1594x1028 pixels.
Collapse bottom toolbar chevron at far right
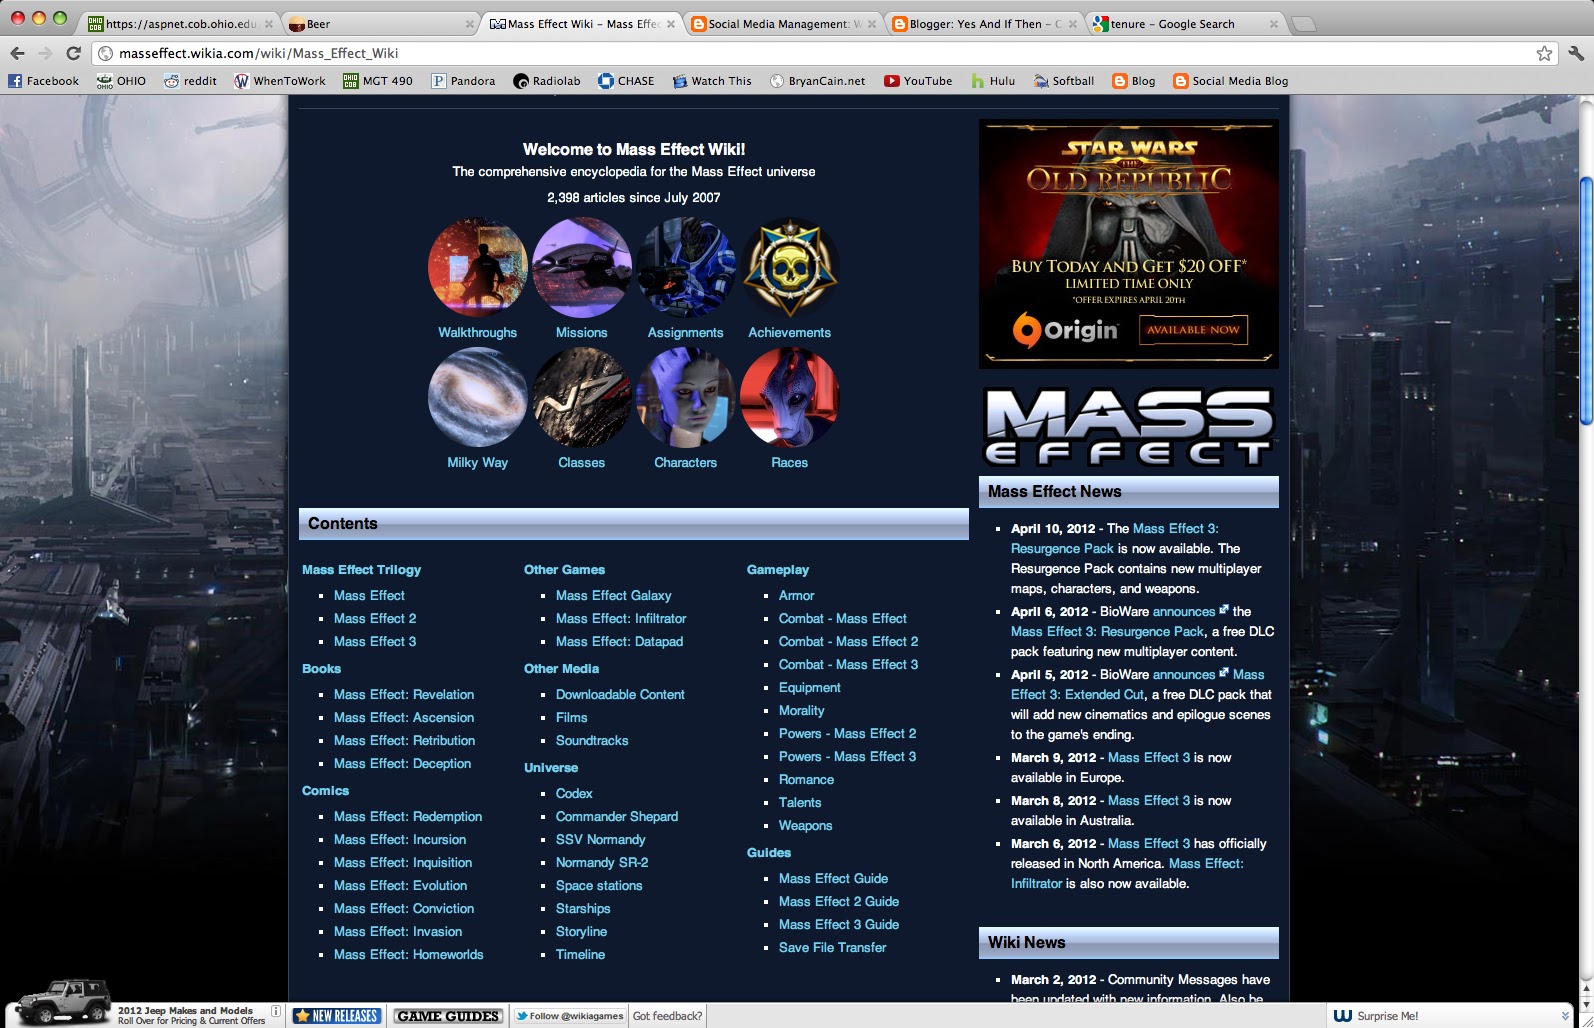click(1565, 1016)
